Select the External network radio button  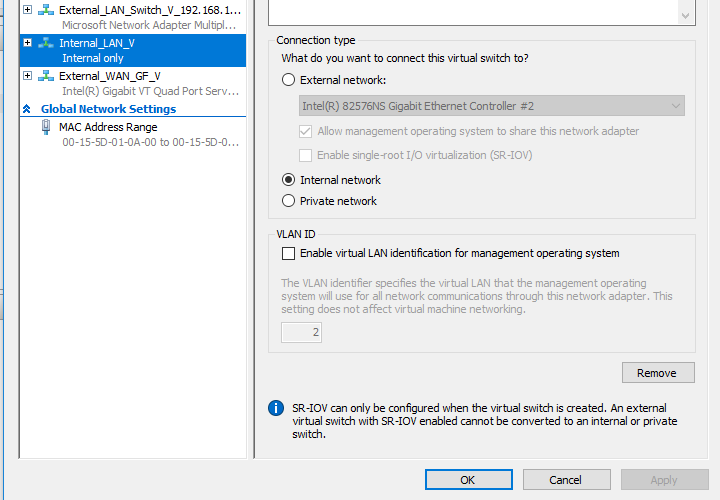288,80
